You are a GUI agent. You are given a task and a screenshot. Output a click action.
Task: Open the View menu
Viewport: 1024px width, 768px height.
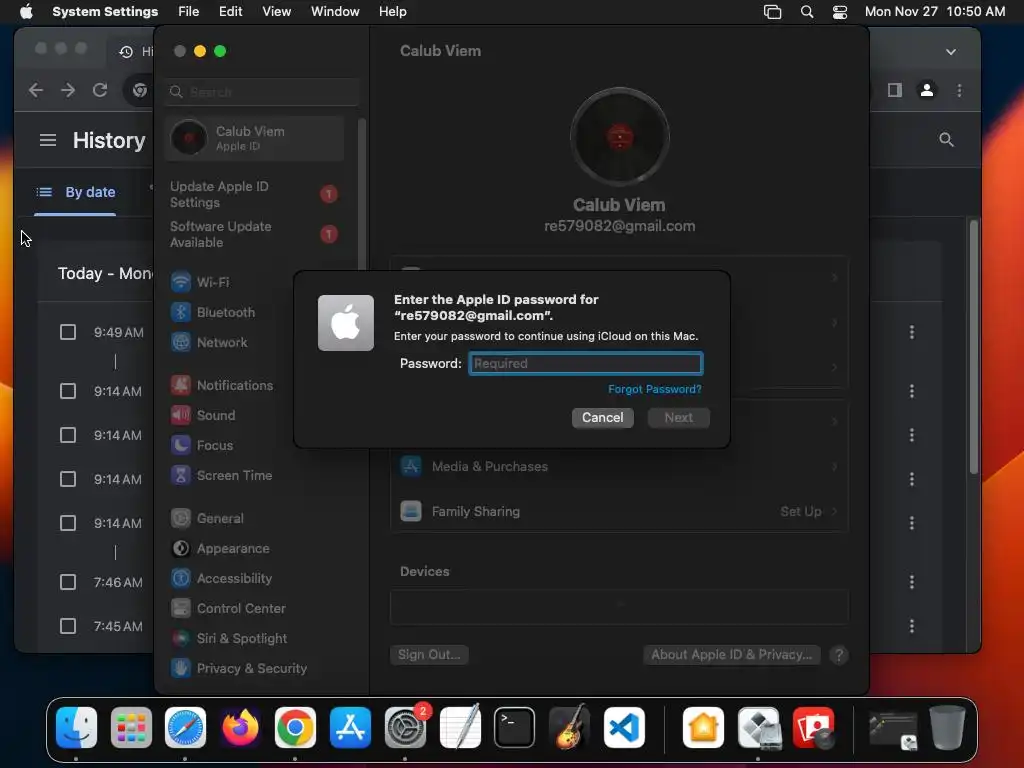pyautogui.click(x=277, y=12)
